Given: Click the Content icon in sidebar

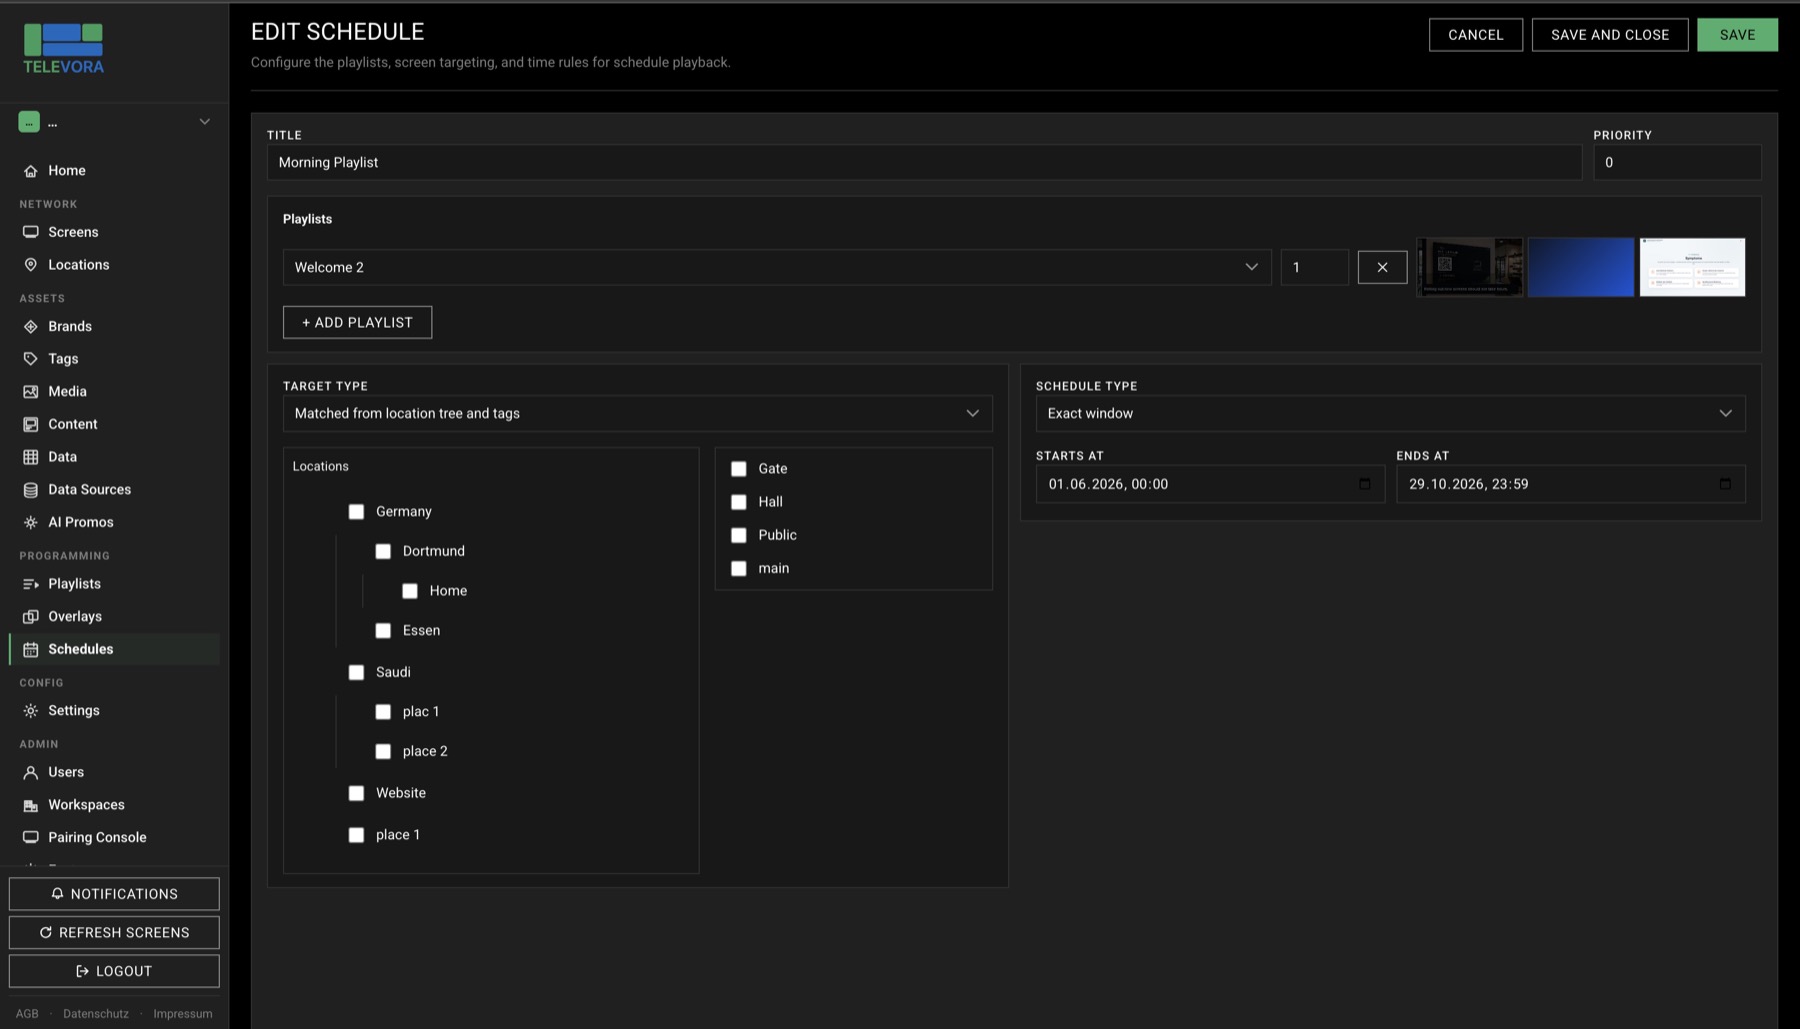Looking at the screenshot, I should [31, 425].
